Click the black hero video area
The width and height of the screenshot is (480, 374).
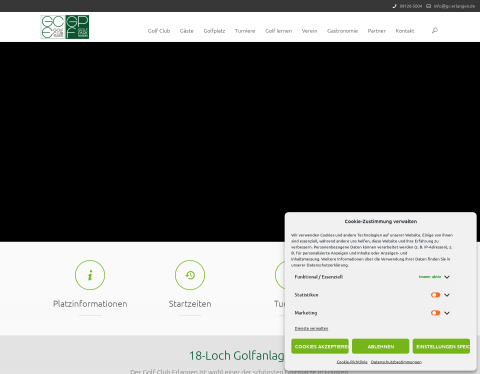click(240, 142)
